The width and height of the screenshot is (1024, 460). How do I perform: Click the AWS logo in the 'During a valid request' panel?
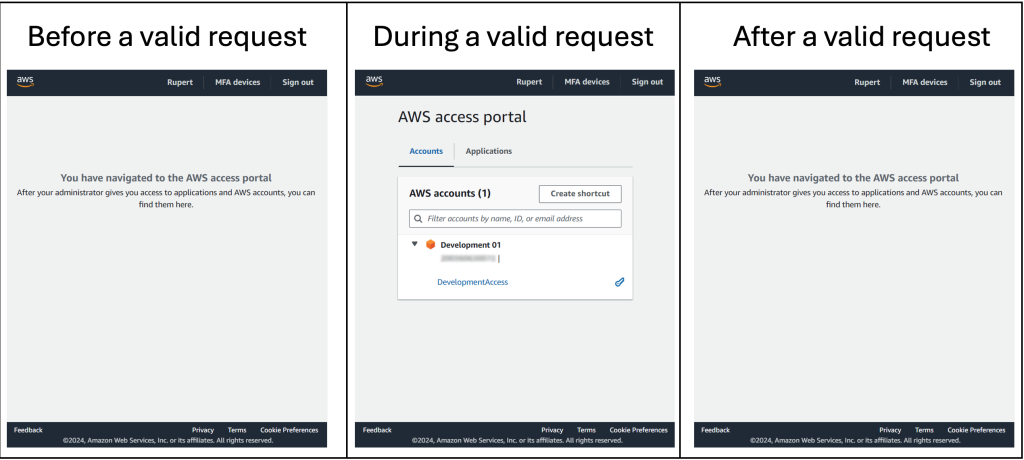[x=374, y=81]
